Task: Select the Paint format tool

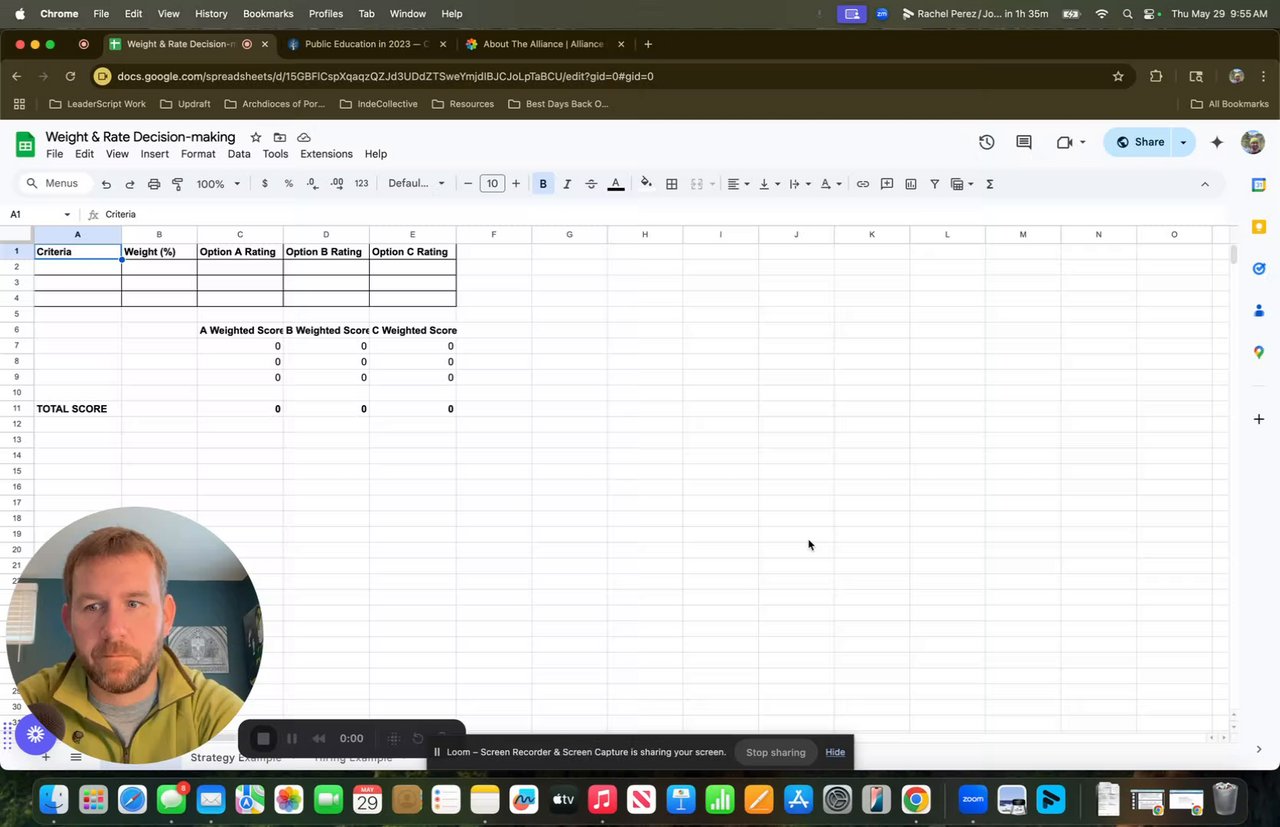Action: 178,184
